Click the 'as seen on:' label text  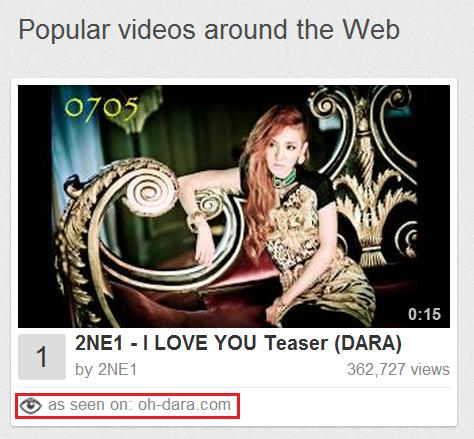(91, 405)
